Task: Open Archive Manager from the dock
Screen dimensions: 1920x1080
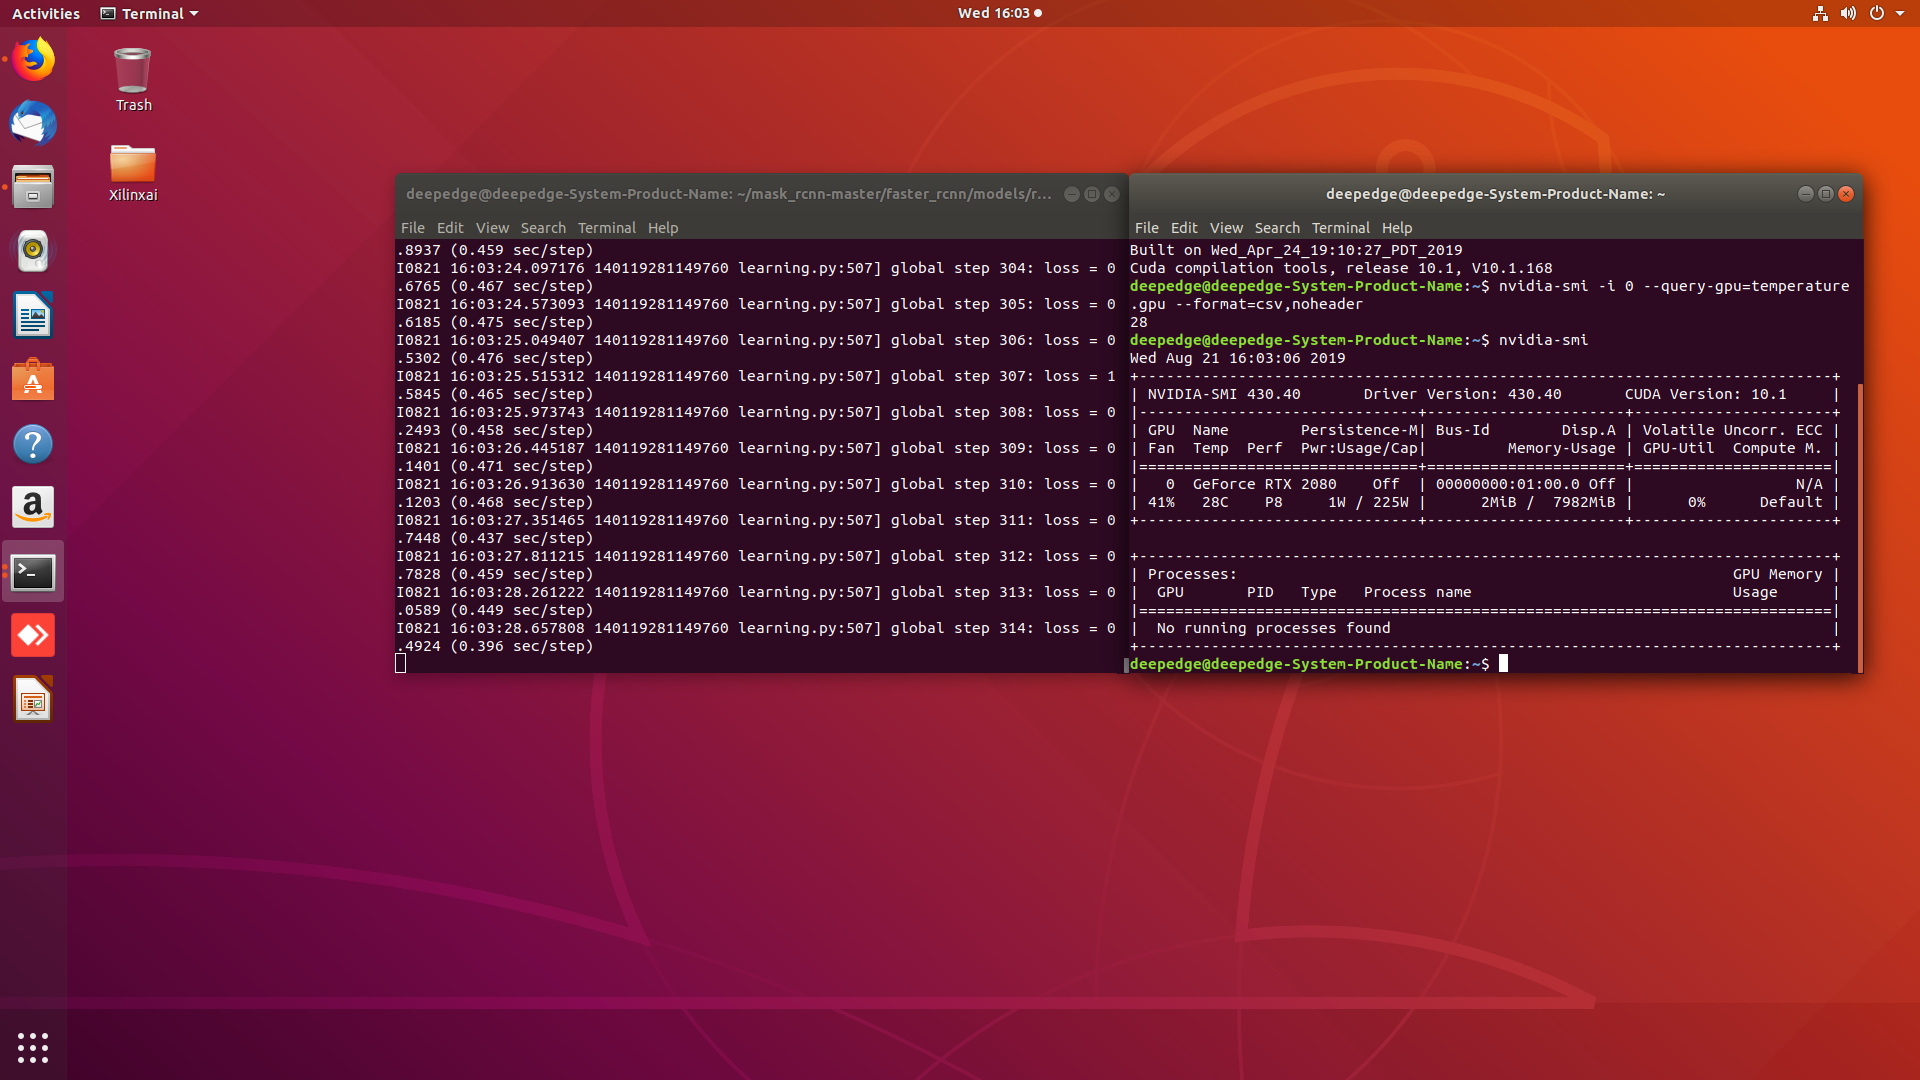Action: (x=33, y=187)
